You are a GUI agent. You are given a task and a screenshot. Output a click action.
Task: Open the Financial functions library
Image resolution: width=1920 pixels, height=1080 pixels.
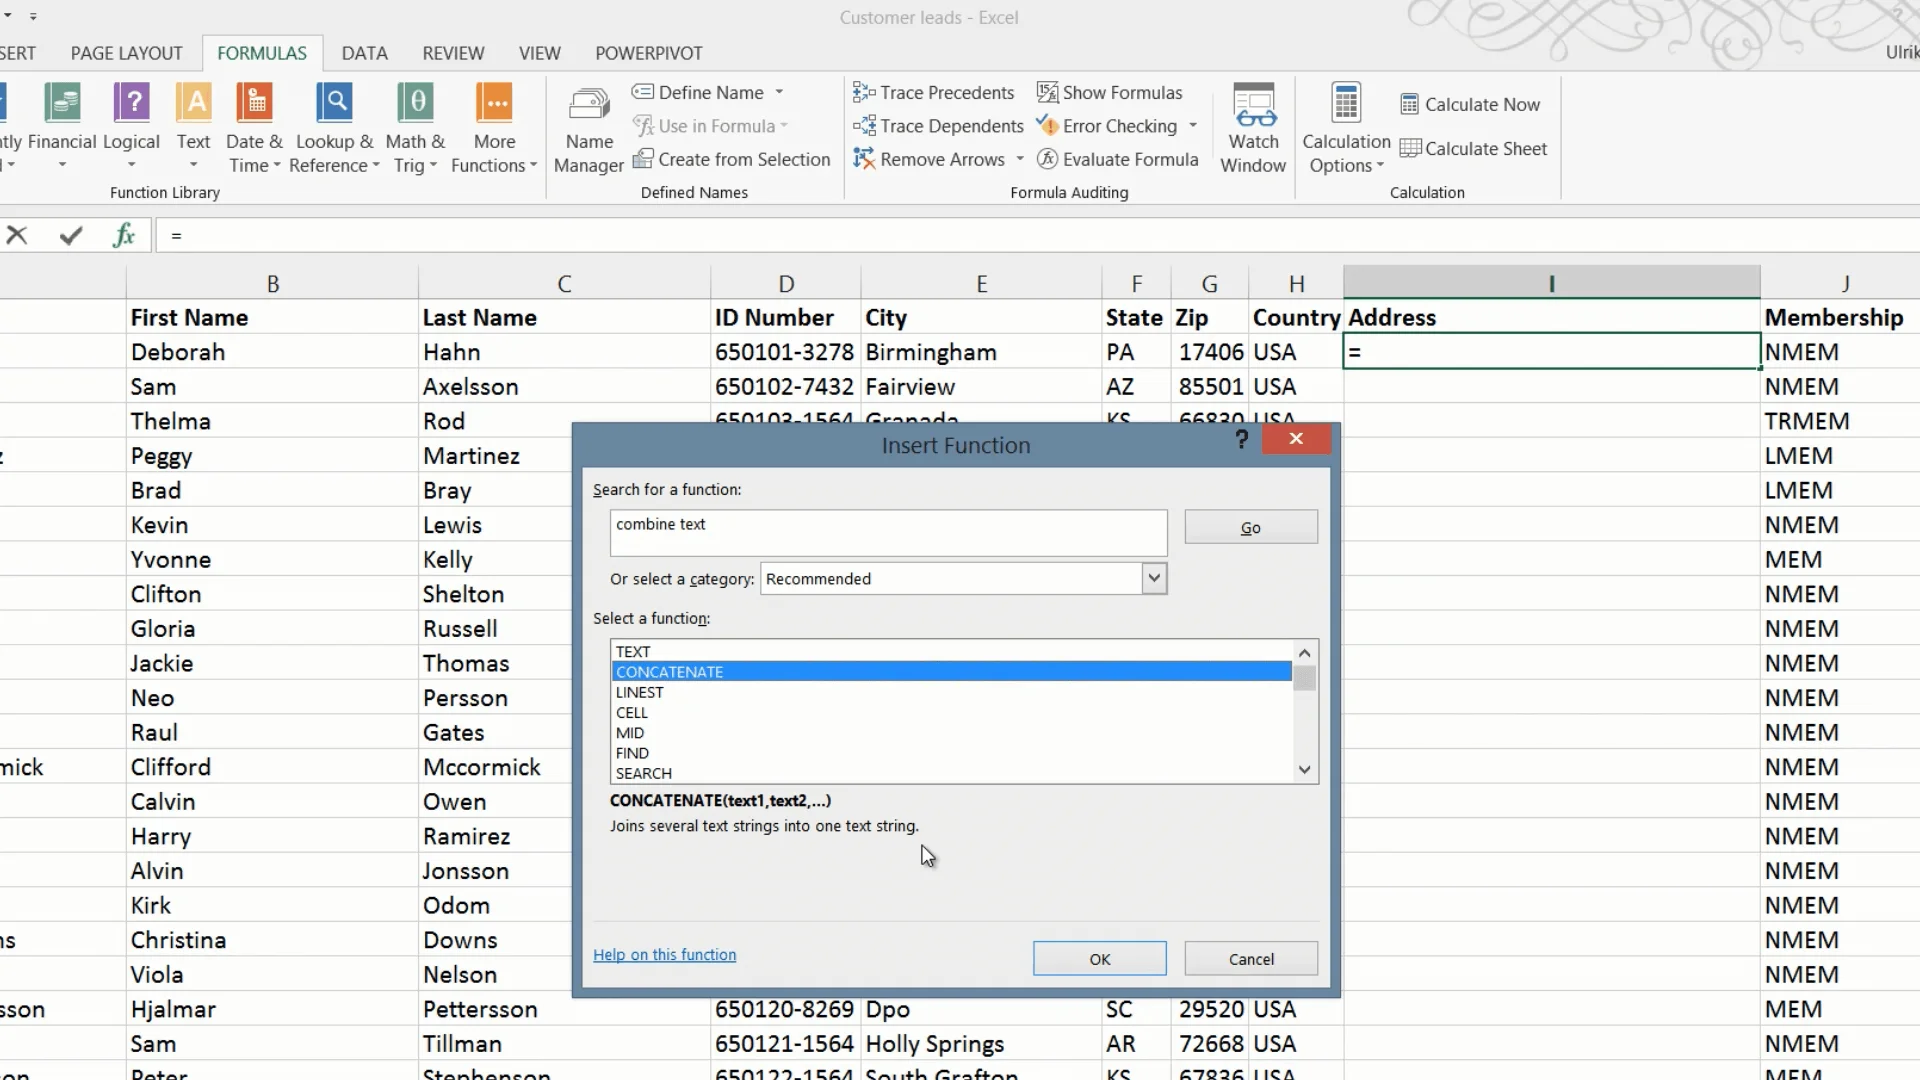62,127
